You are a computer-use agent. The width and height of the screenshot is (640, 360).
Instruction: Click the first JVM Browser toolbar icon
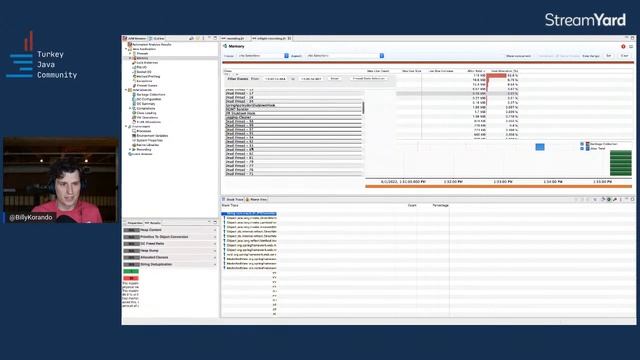(191, 38)
